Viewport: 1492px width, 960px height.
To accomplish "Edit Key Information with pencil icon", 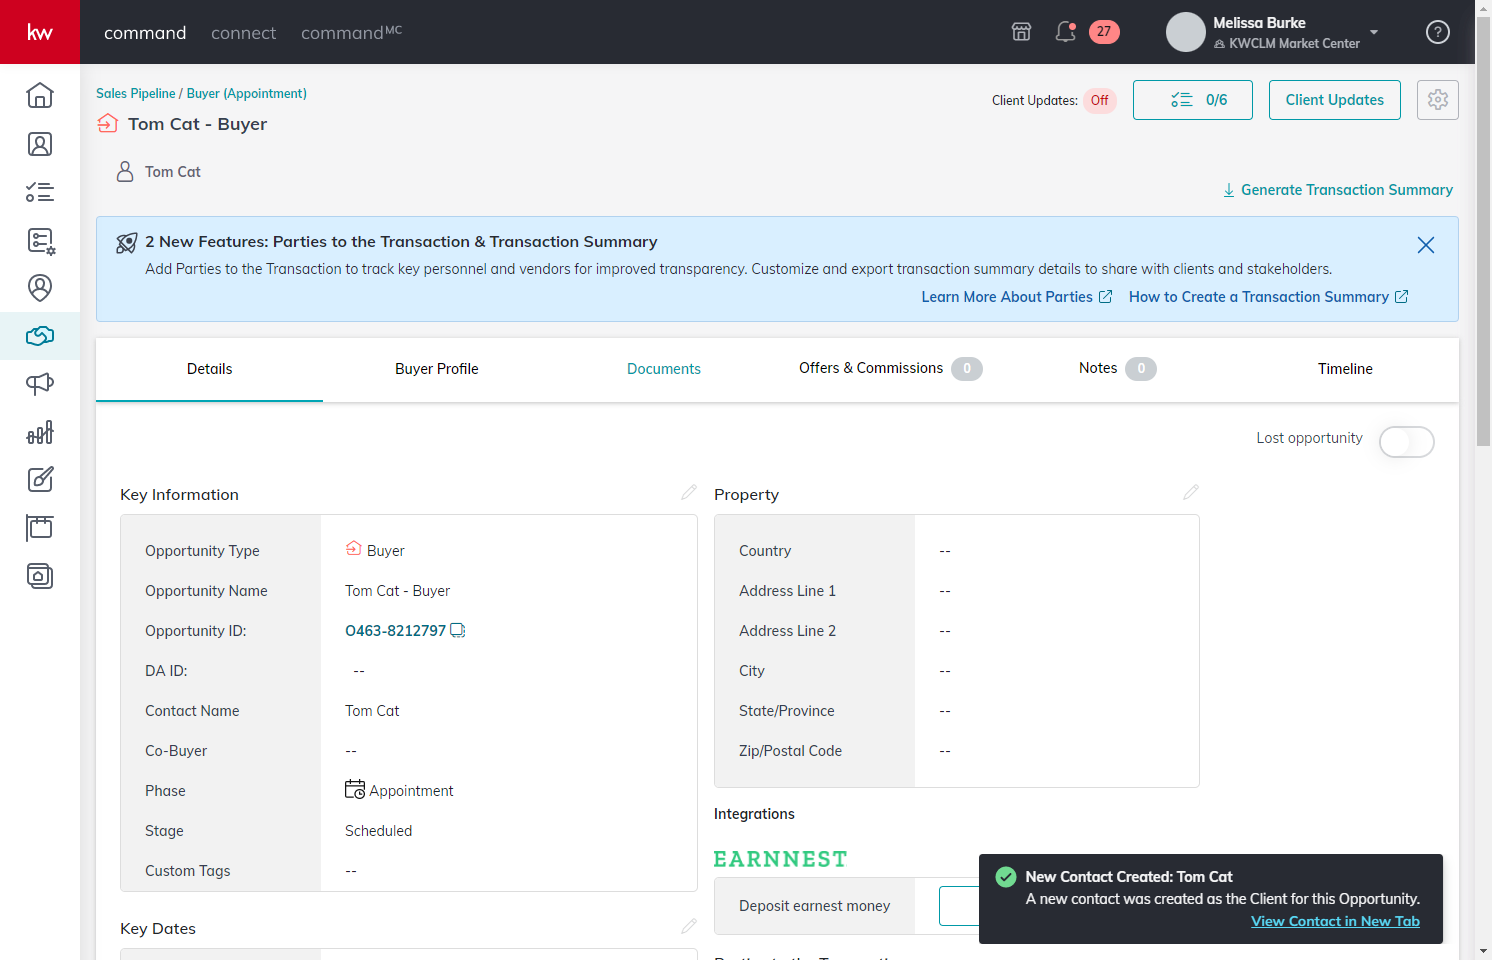I will point(689,492).
